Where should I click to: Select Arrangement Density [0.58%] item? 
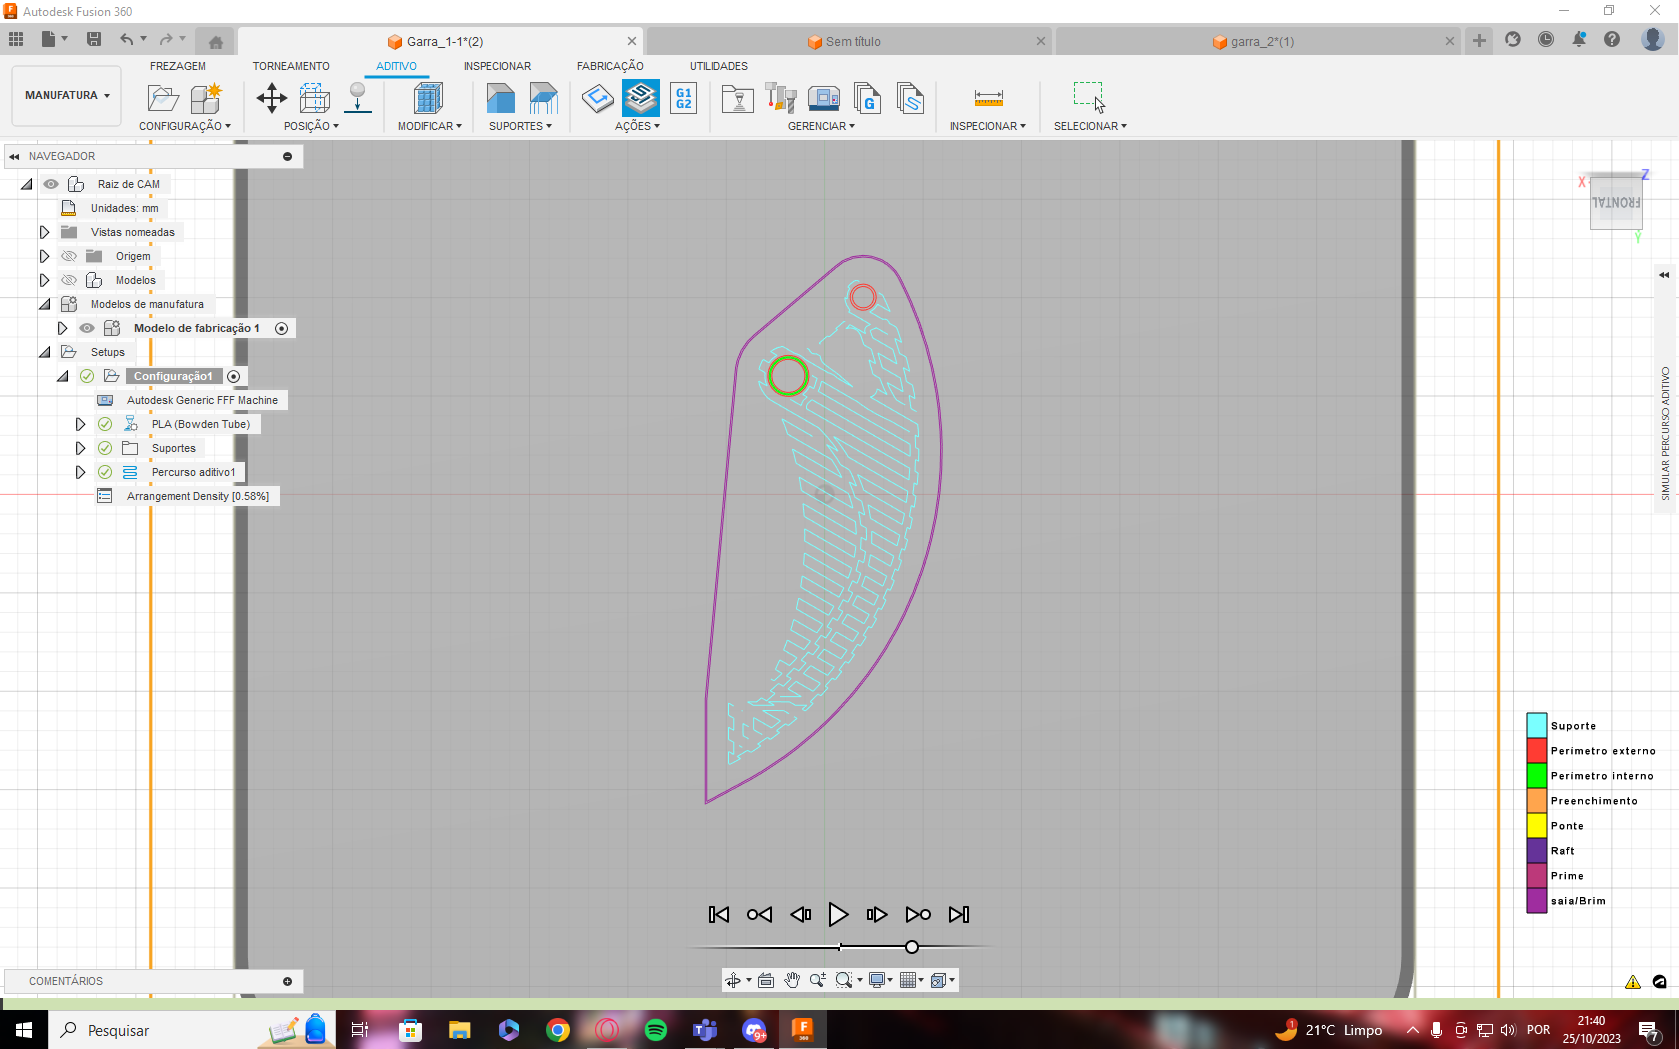coord(188,496)
